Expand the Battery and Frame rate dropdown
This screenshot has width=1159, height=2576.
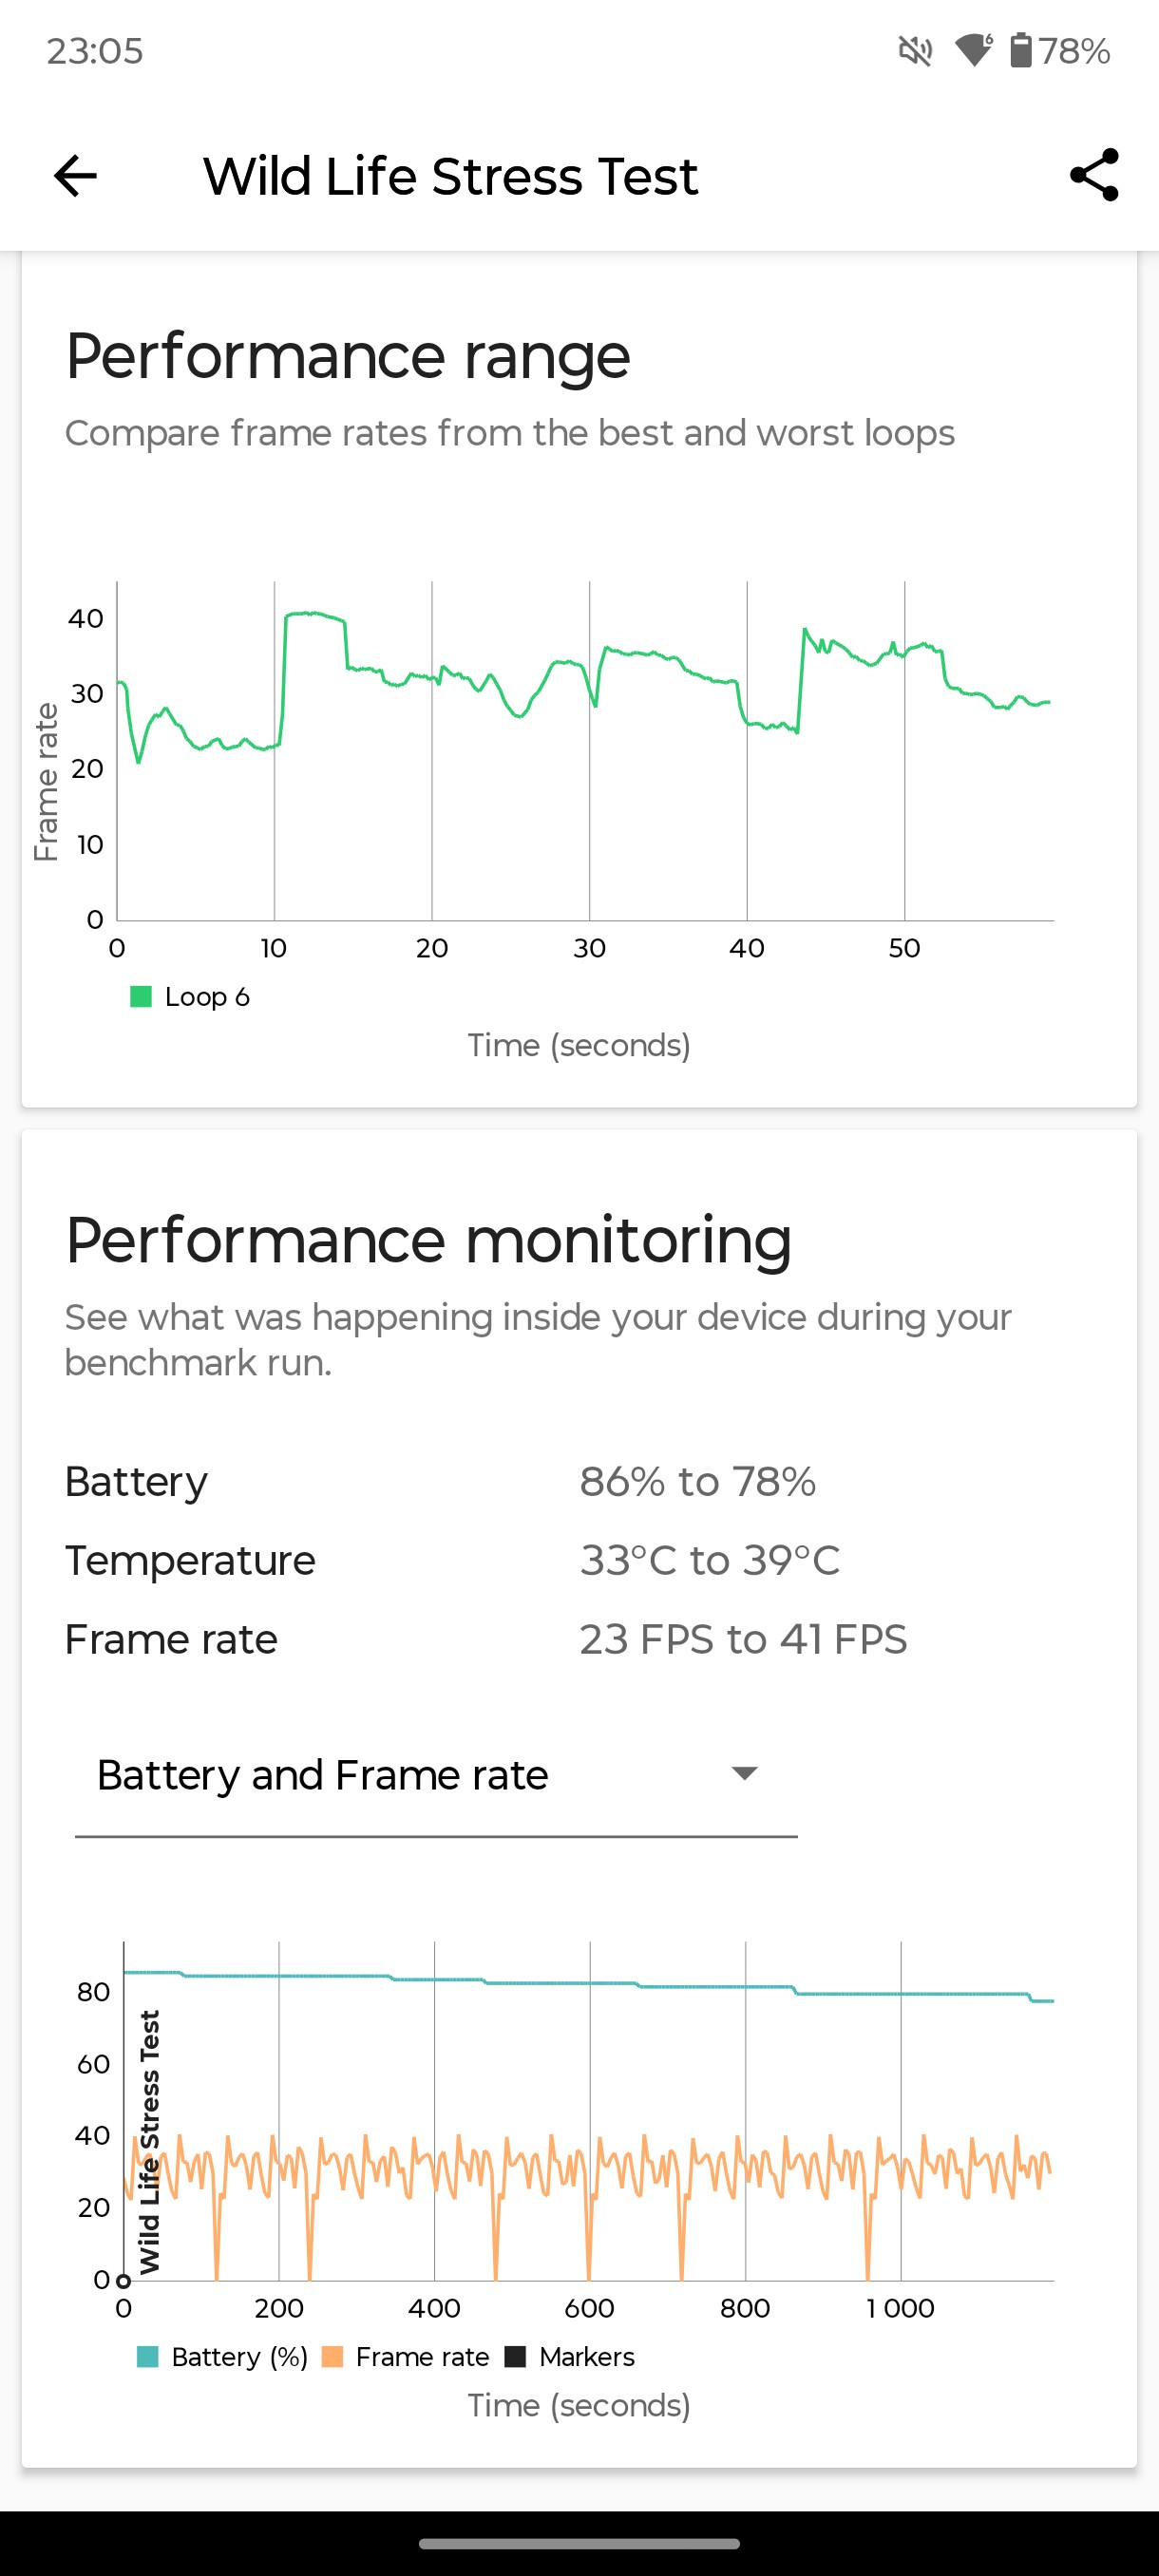tap(436, 1775)
